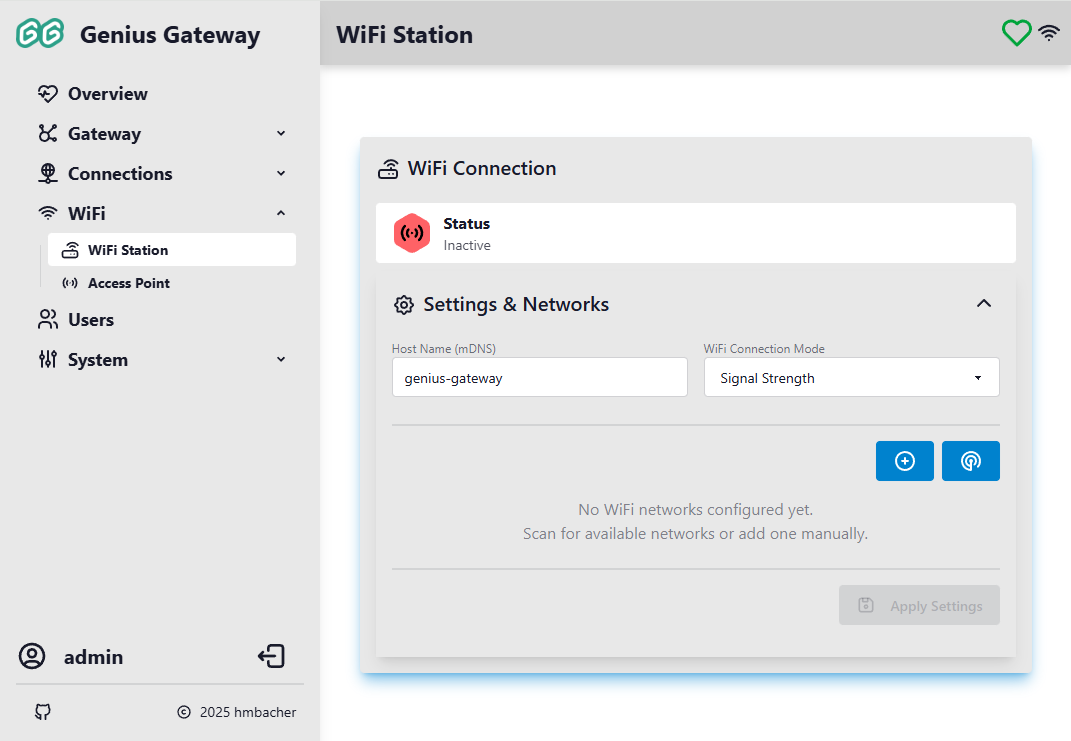Click the WiFi signal icon in header
1071x741 pixels.
tap(1049, 33)
